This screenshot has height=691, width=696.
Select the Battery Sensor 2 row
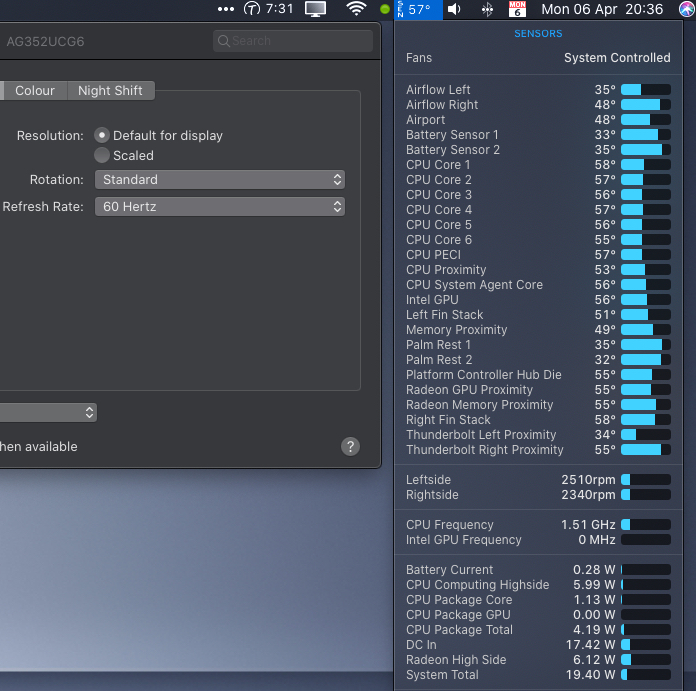point(538,150)
